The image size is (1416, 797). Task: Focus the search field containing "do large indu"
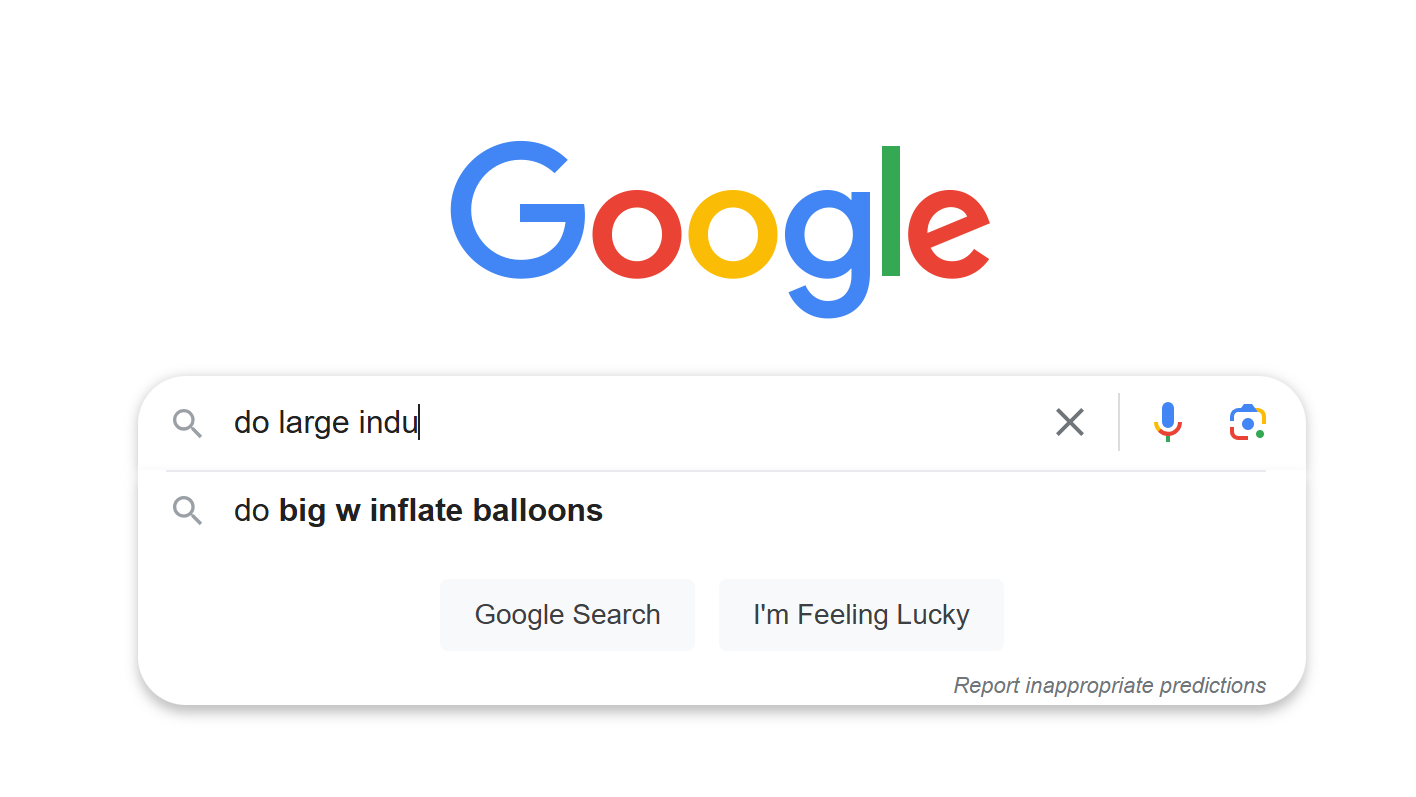point(630,422)
